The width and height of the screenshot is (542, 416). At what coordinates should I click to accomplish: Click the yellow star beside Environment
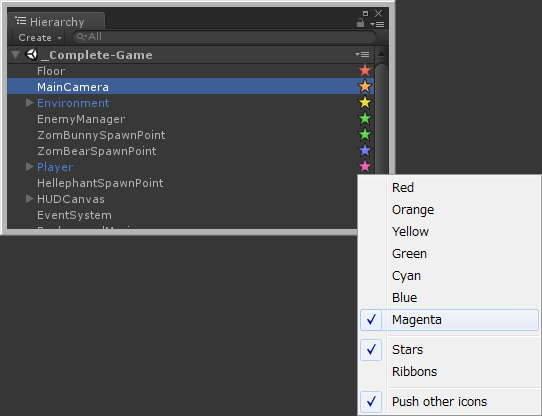(x=365, y=103)
